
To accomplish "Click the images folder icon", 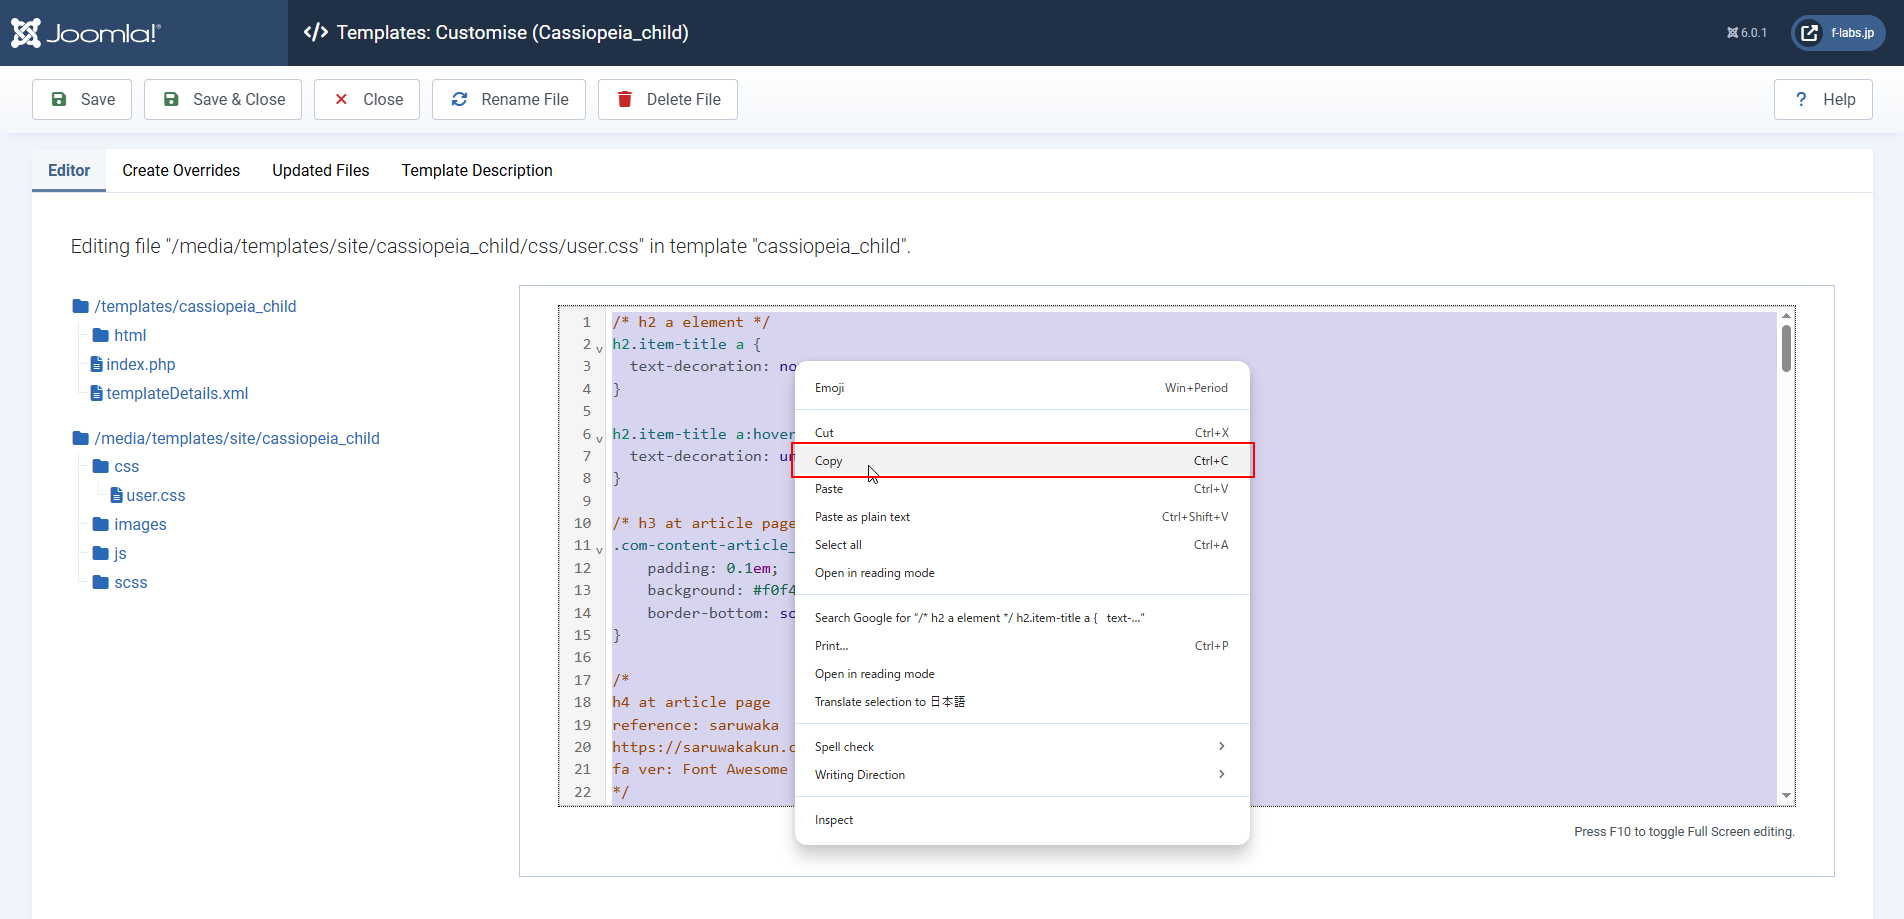I will (x=101, y=525).
